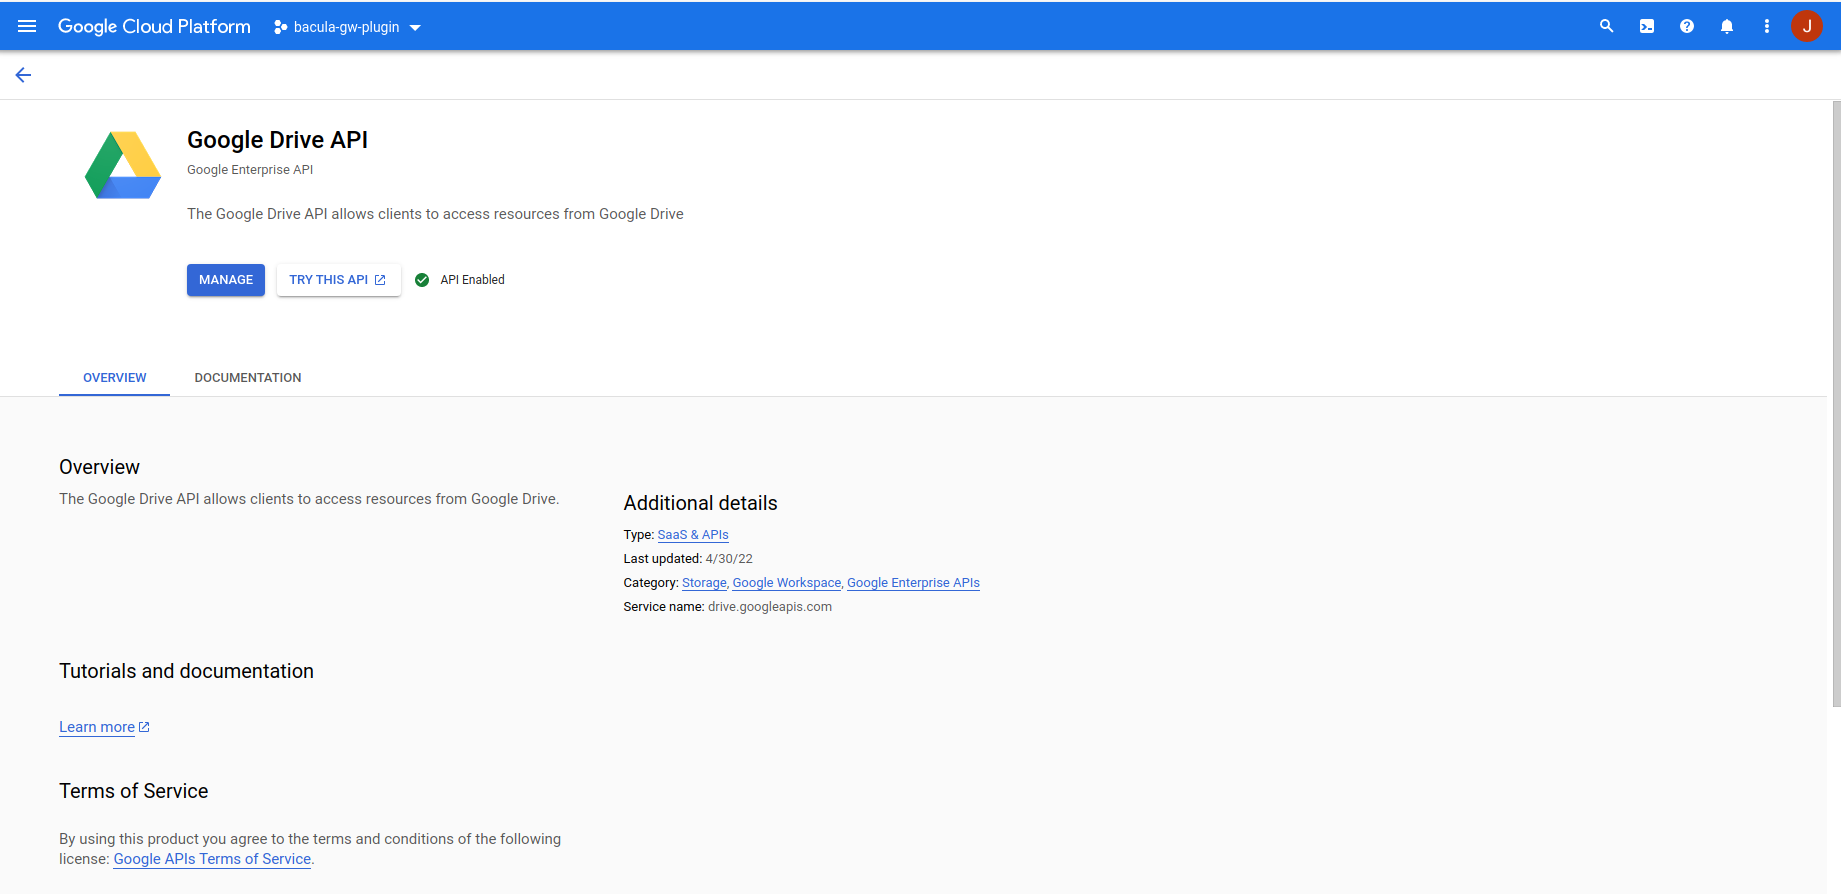1841x894 pixels.
Task: Switch to the DOCUMENTATION tab
Action: [x=248, y=378]
